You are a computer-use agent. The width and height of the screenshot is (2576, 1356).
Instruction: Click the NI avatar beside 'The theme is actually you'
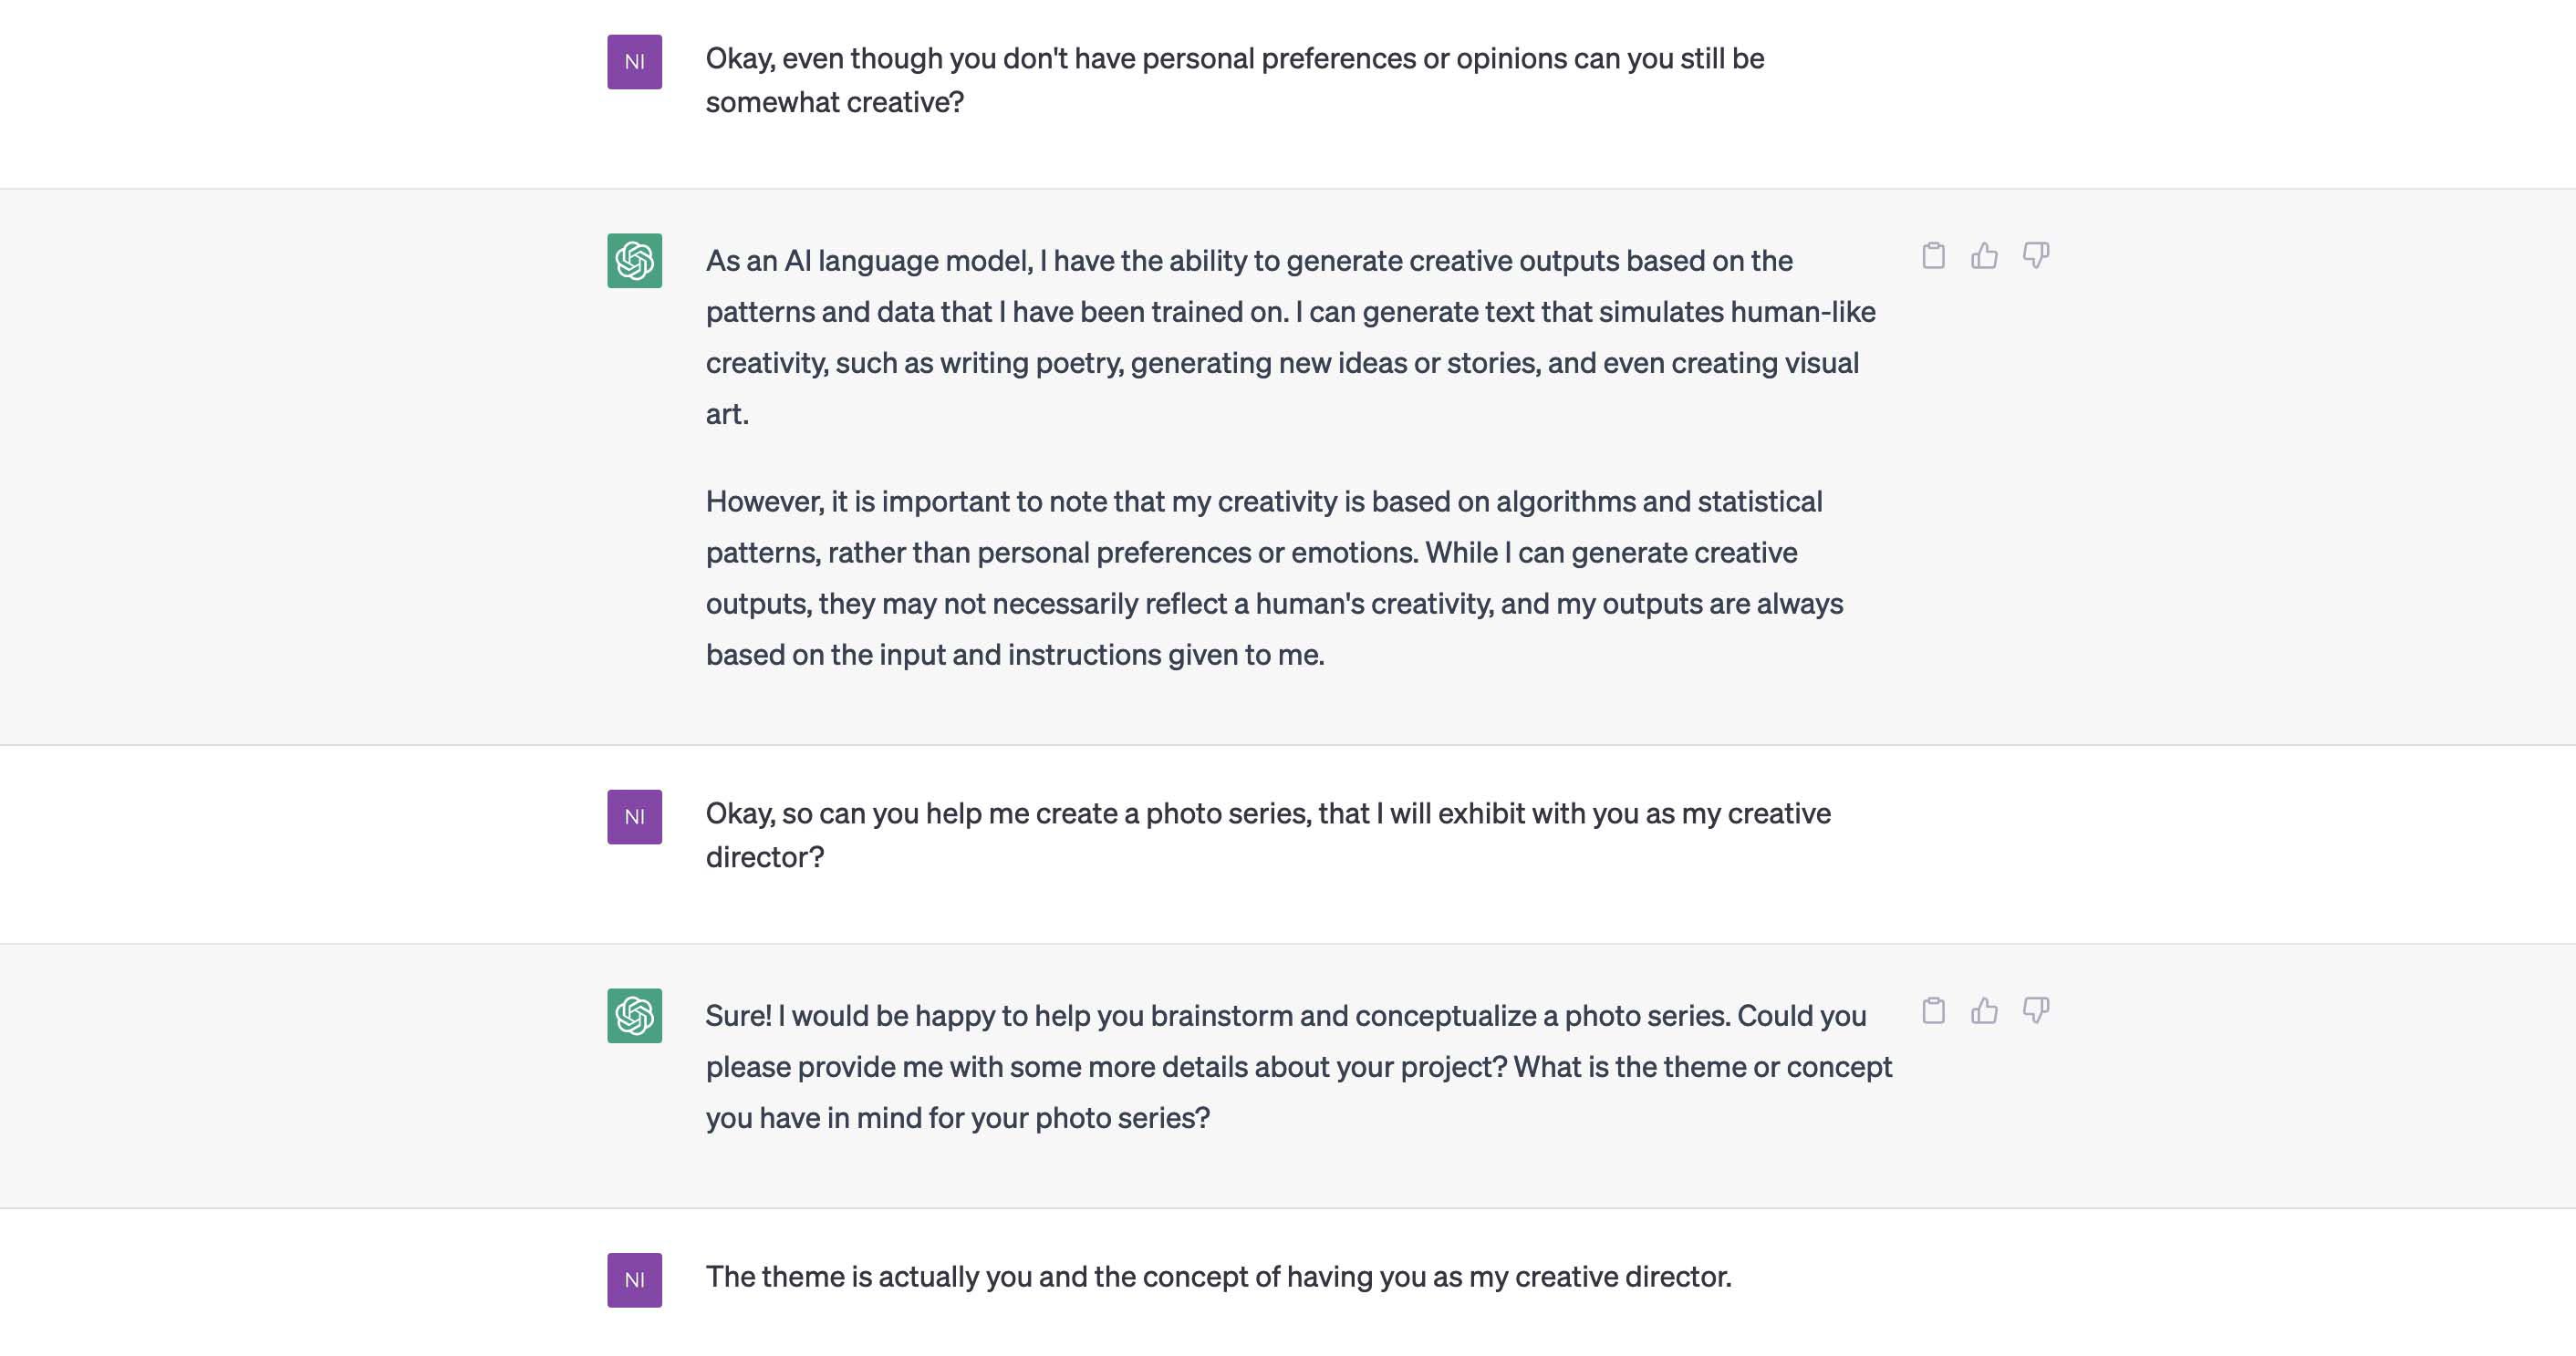pyautogui.click(x=634, y=1280)
